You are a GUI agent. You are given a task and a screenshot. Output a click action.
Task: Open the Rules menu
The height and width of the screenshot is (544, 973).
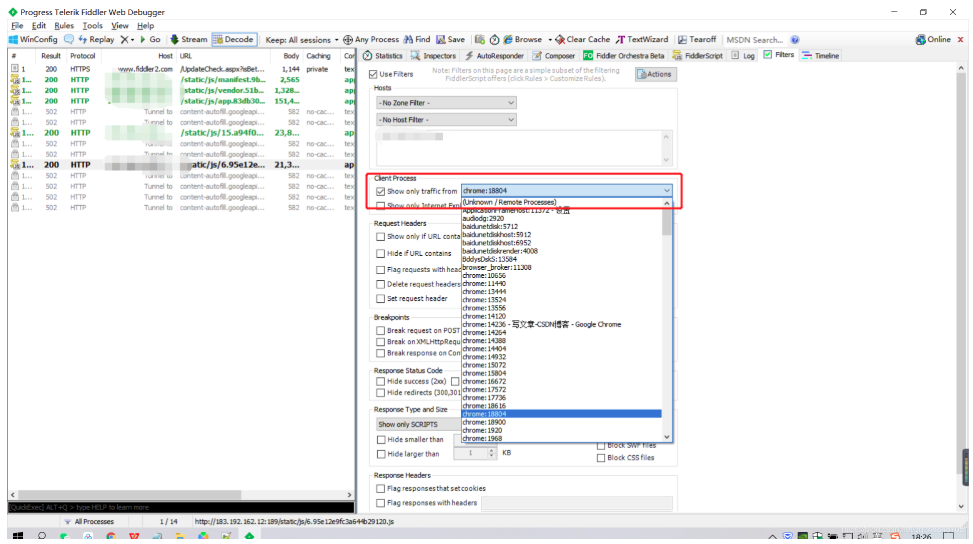click(63, 25)
